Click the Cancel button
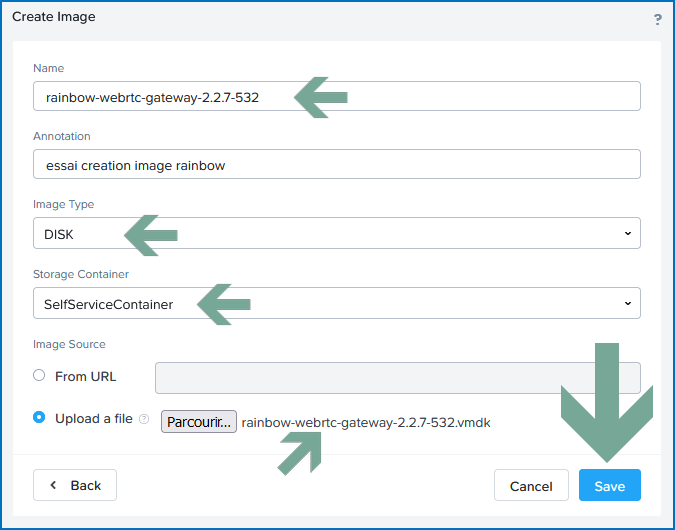Screen dimensions: 675x530 coord(531,485)
